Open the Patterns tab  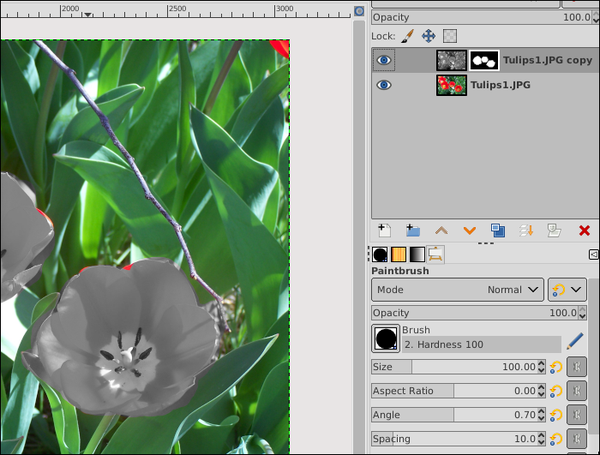pos(398,254)
